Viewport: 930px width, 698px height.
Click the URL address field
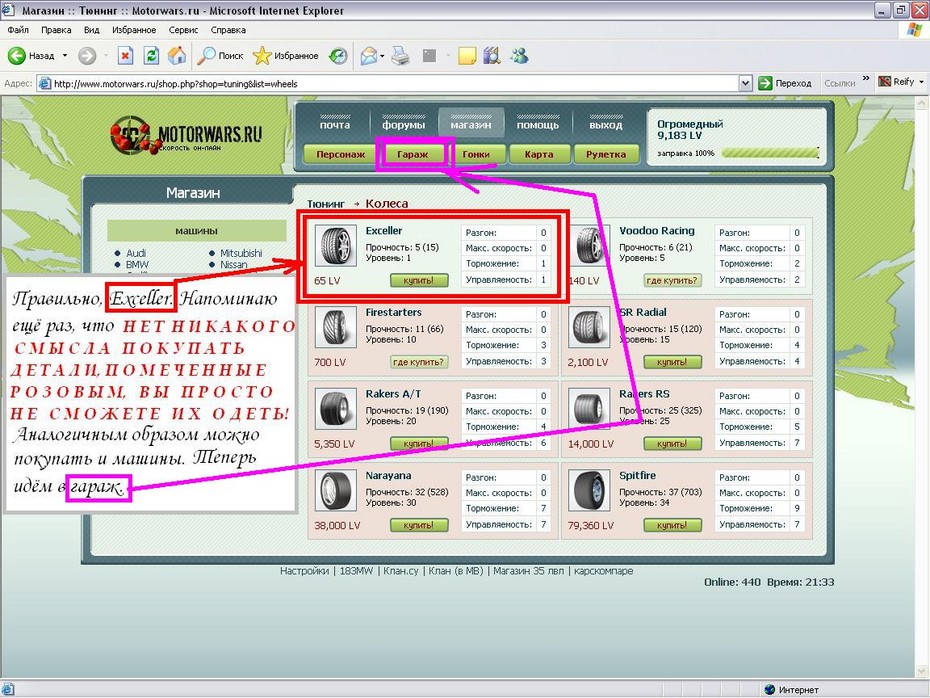tap(388, 84)
